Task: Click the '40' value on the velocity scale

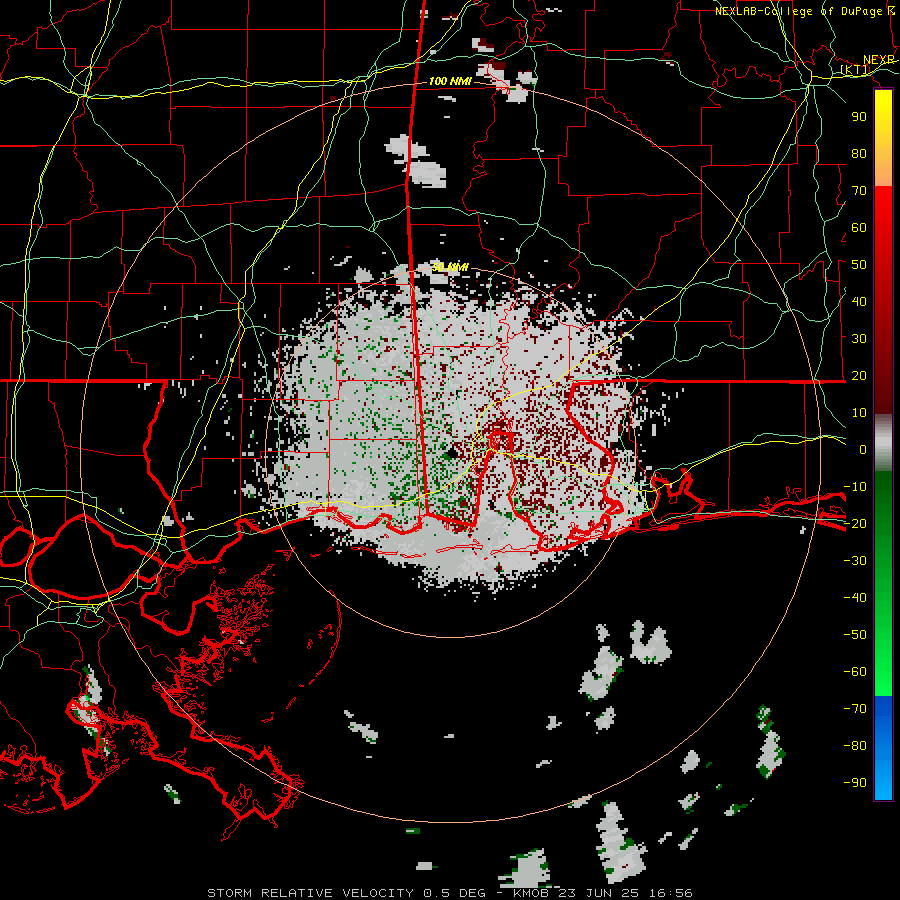Action: tap(859, 301)
